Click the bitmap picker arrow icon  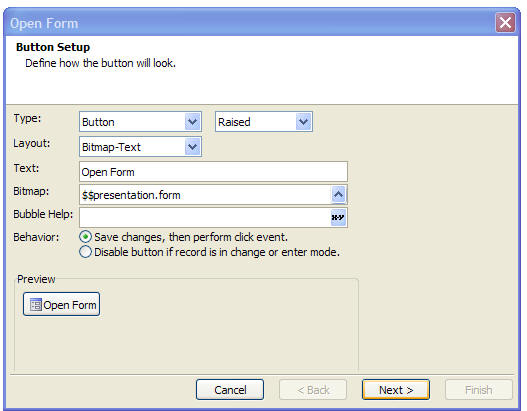point(338,195)
